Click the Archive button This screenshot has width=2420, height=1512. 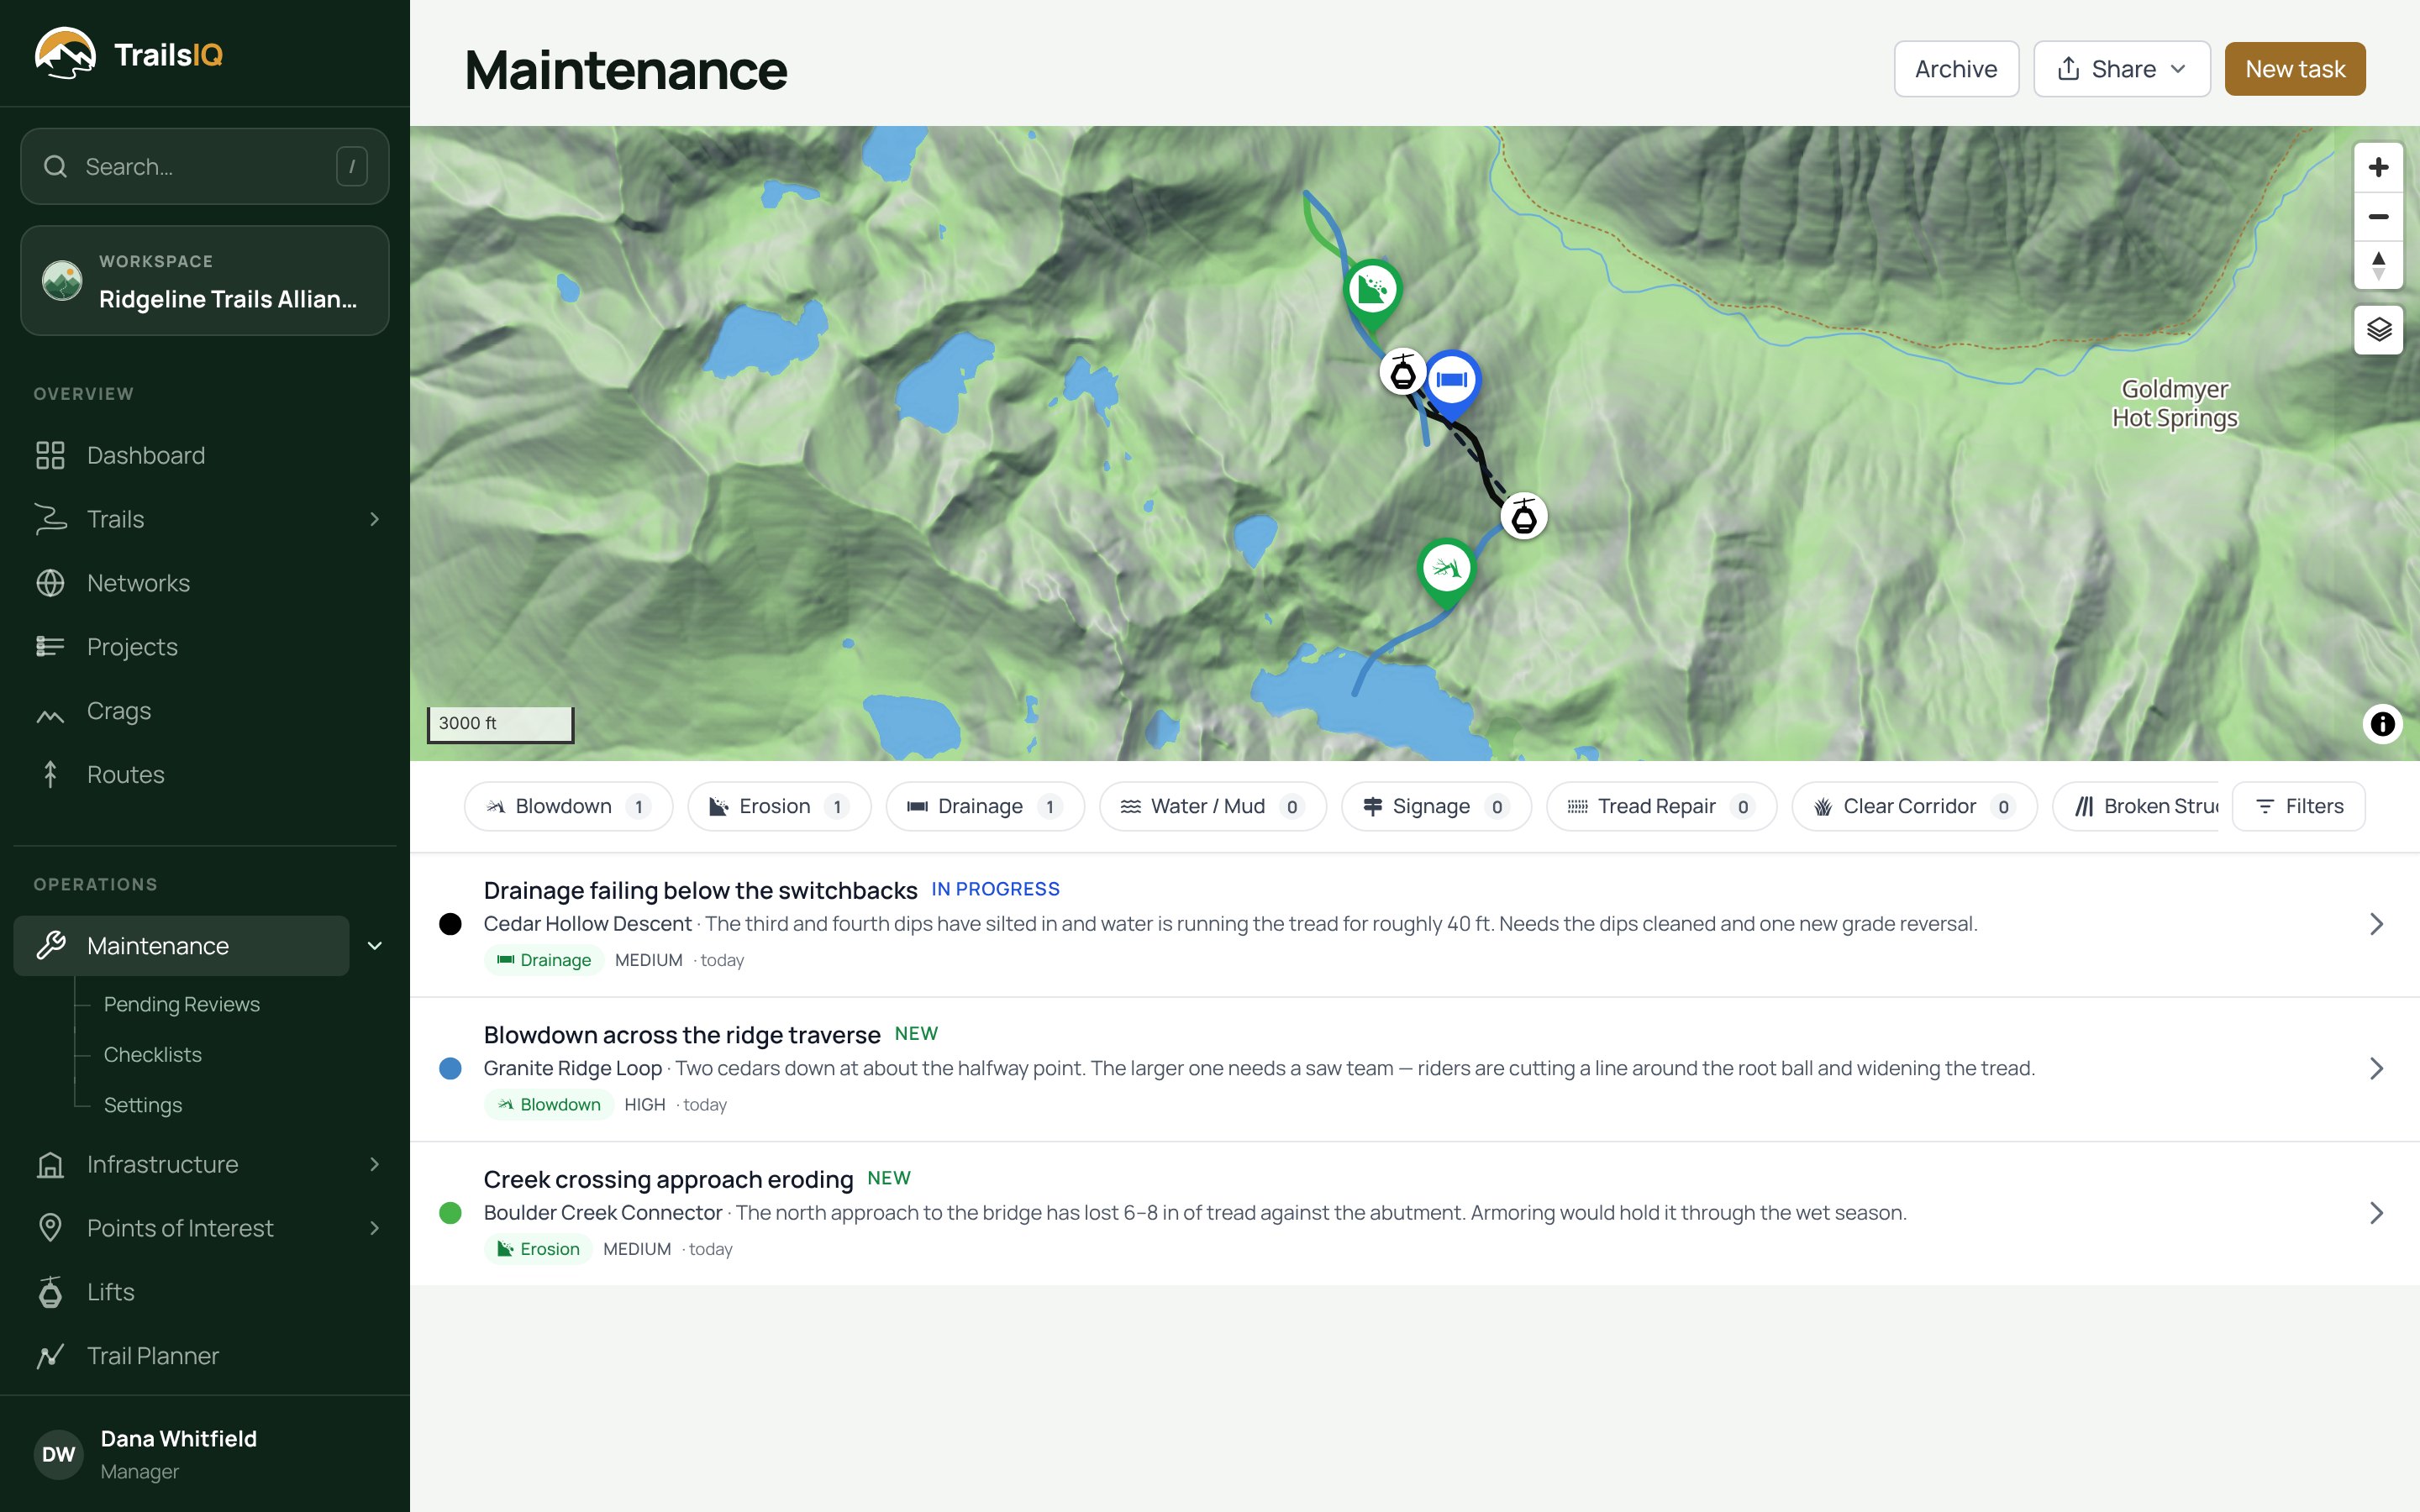click(x=1956, y=69)
